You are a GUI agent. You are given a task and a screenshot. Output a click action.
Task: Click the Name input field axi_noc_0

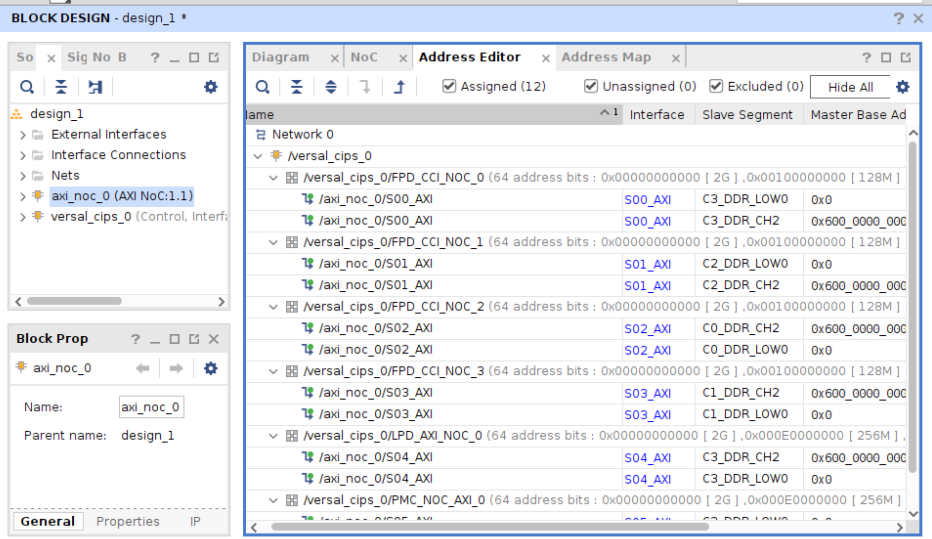click(x=151, y=407)
